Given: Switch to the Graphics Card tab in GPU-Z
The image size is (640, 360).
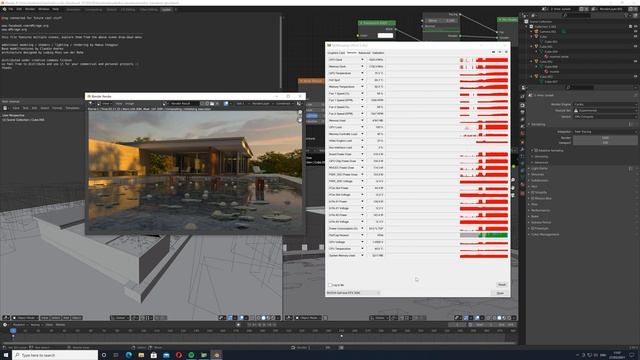Looking at the screenshot, I should click(x=336, y=53).
